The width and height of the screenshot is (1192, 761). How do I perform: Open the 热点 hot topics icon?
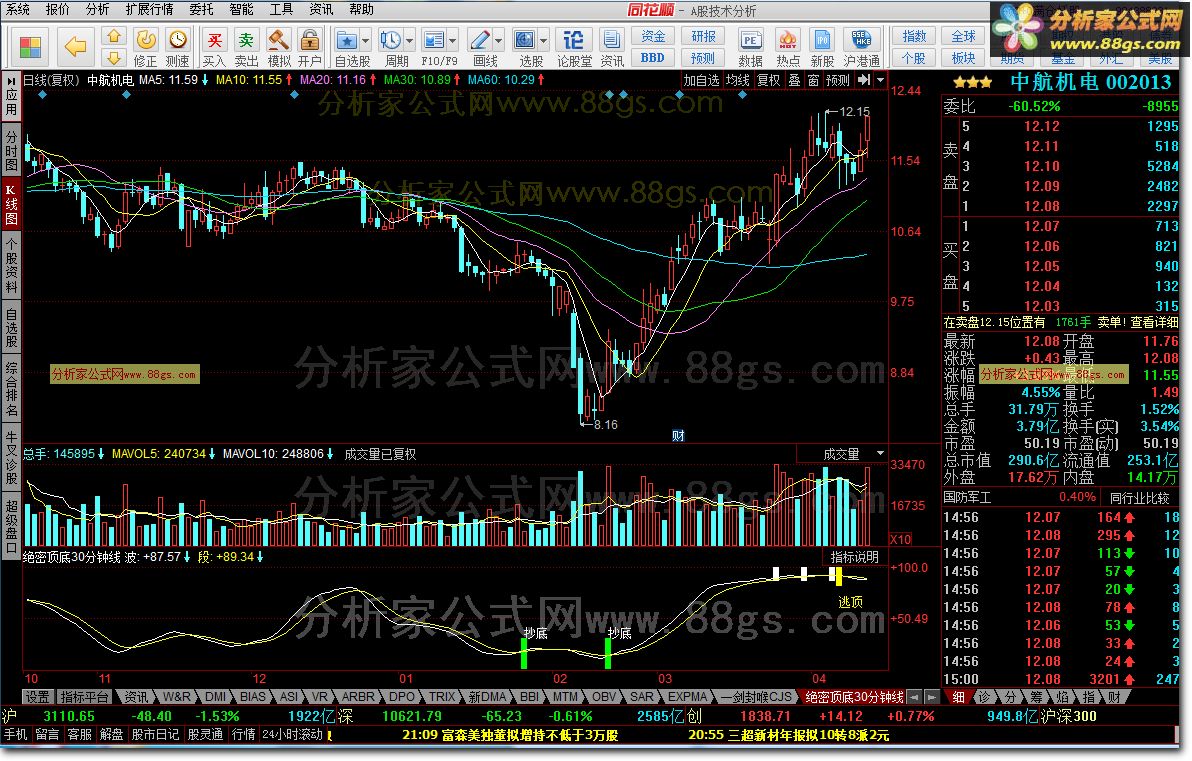tap(788, 48)
